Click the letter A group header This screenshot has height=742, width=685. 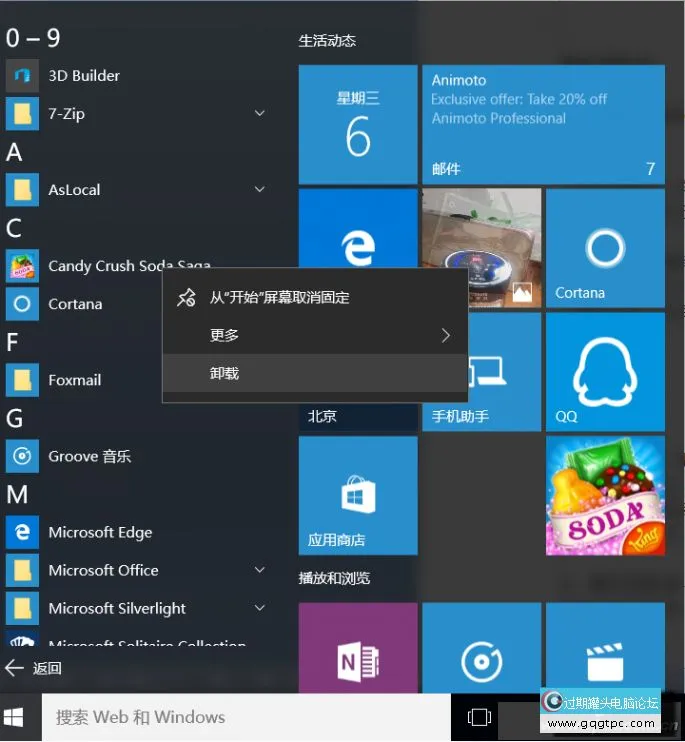(x=14, y=152)
